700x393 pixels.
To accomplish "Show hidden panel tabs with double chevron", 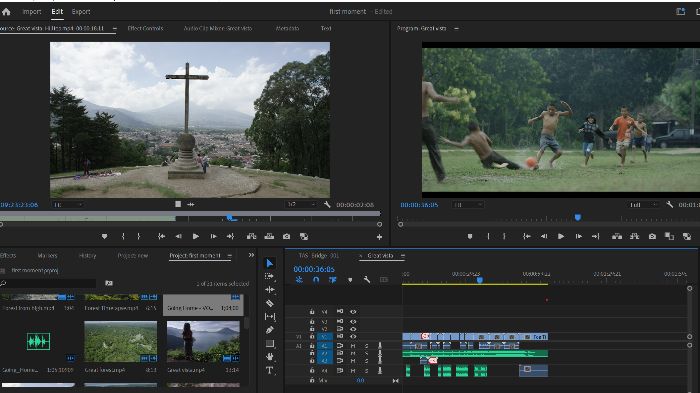I will tap(251, 255).
